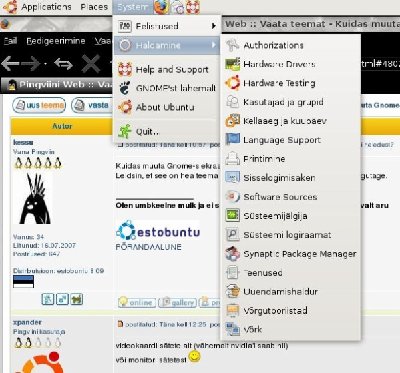
Task: Click the GNOME foot icon in the System menu
Action: 125,88
